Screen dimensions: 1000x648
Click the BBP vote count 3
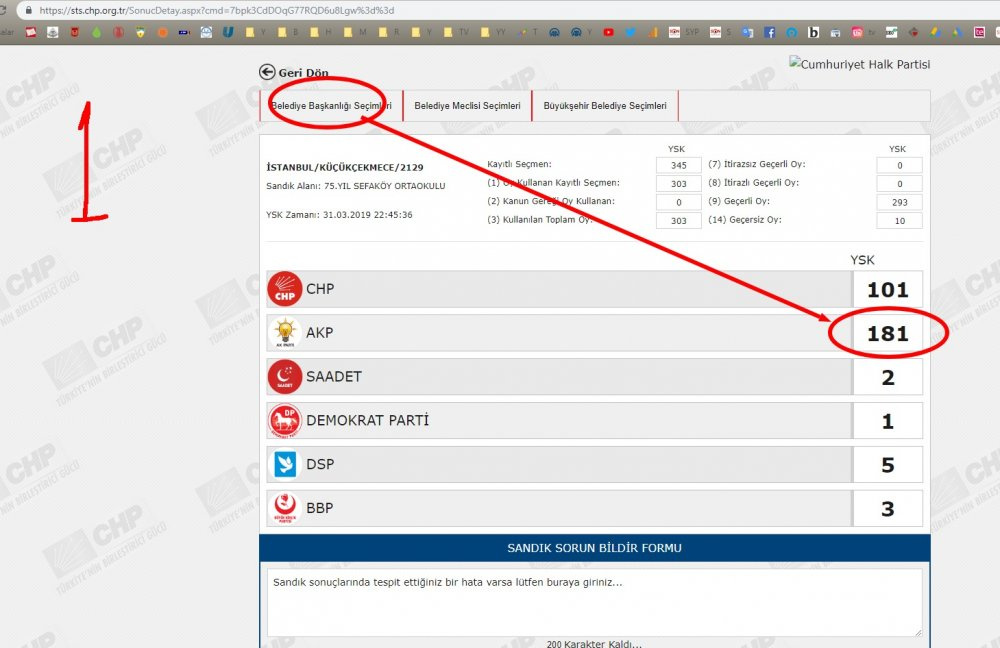pyautogui.click(x=888, y=509)
